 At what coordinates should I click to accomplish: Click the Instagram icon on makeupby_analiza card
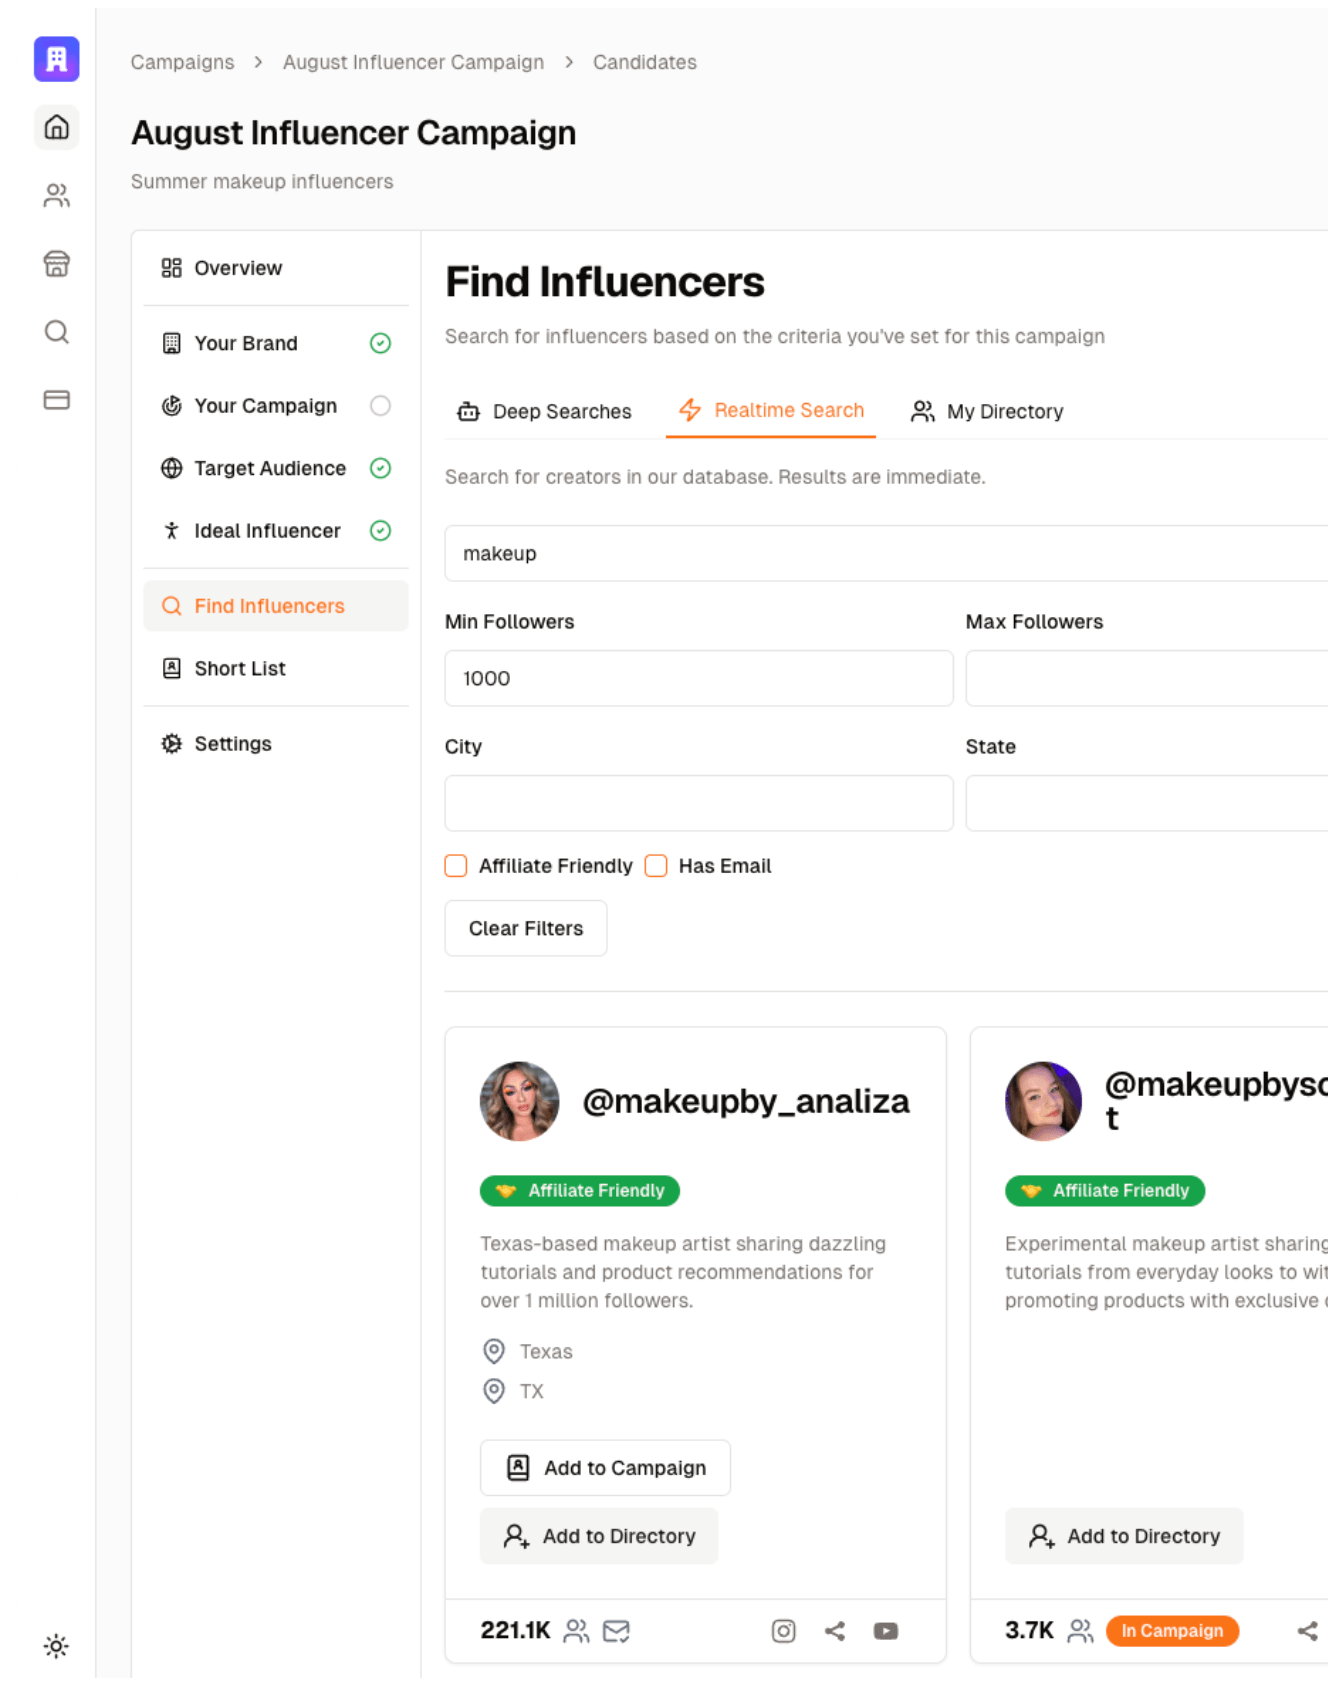coord(784,1631)
